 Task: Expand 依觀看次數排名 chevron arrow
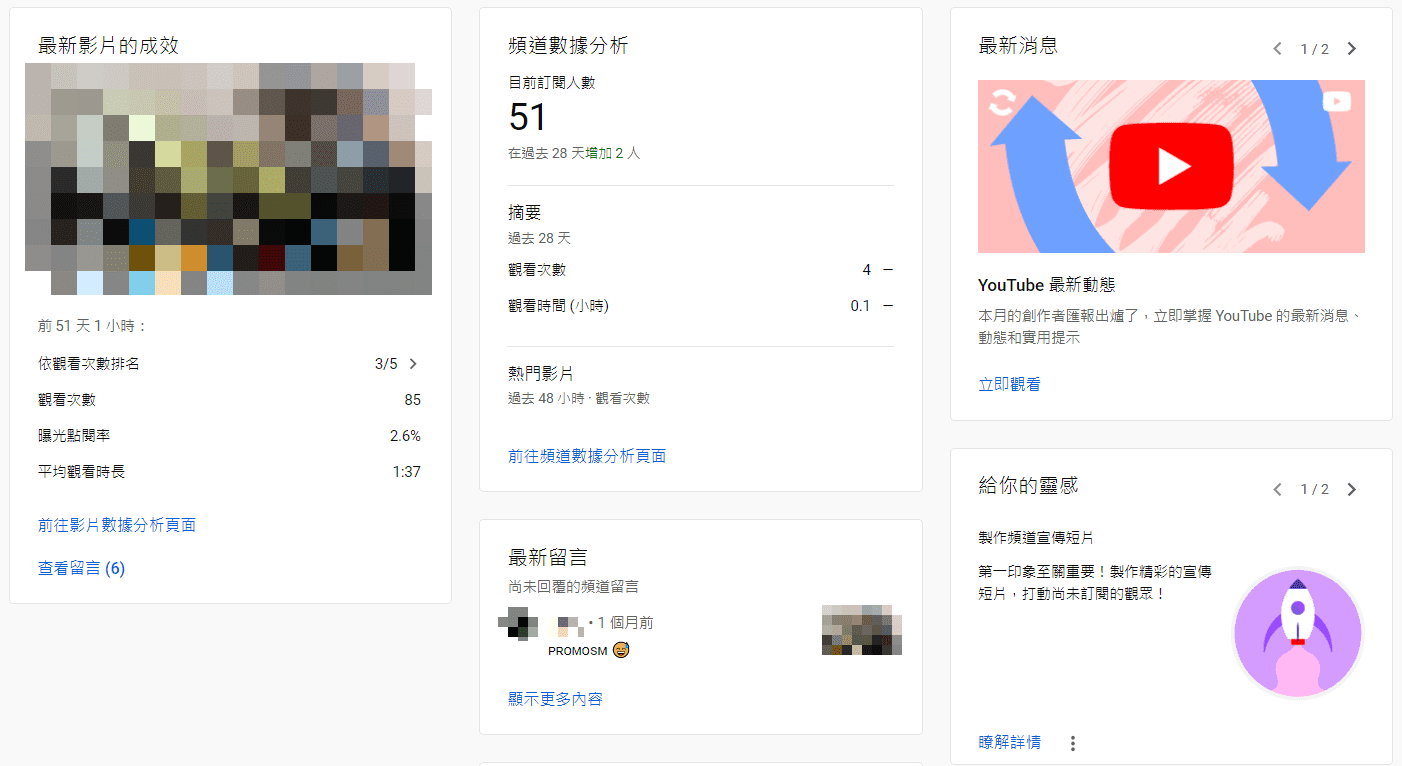pyautogui.click(x=413, y=364)
